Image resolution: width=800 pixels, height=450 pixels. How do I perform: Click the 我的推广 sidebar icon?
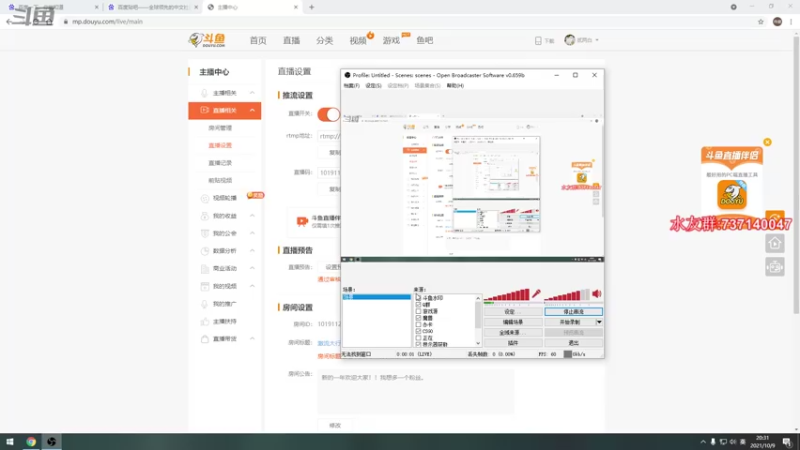point(205,304)
